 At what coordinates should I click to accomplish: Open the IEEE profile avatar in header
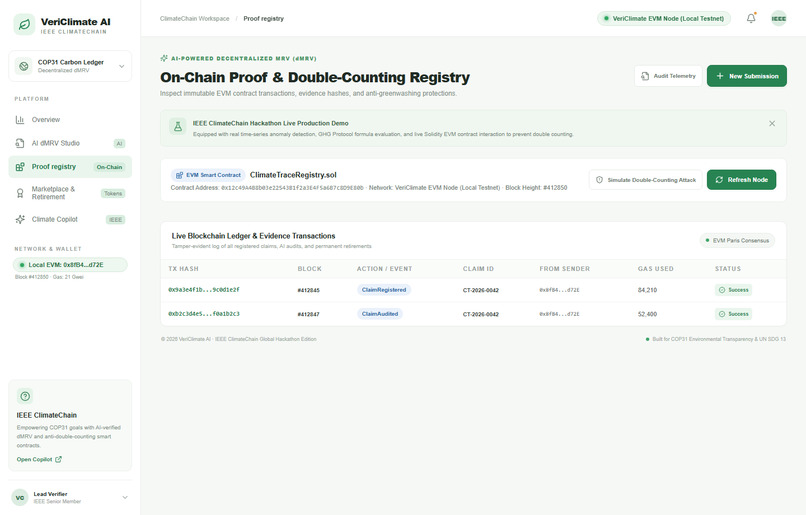pyautogui.click(x=778, y=19)
